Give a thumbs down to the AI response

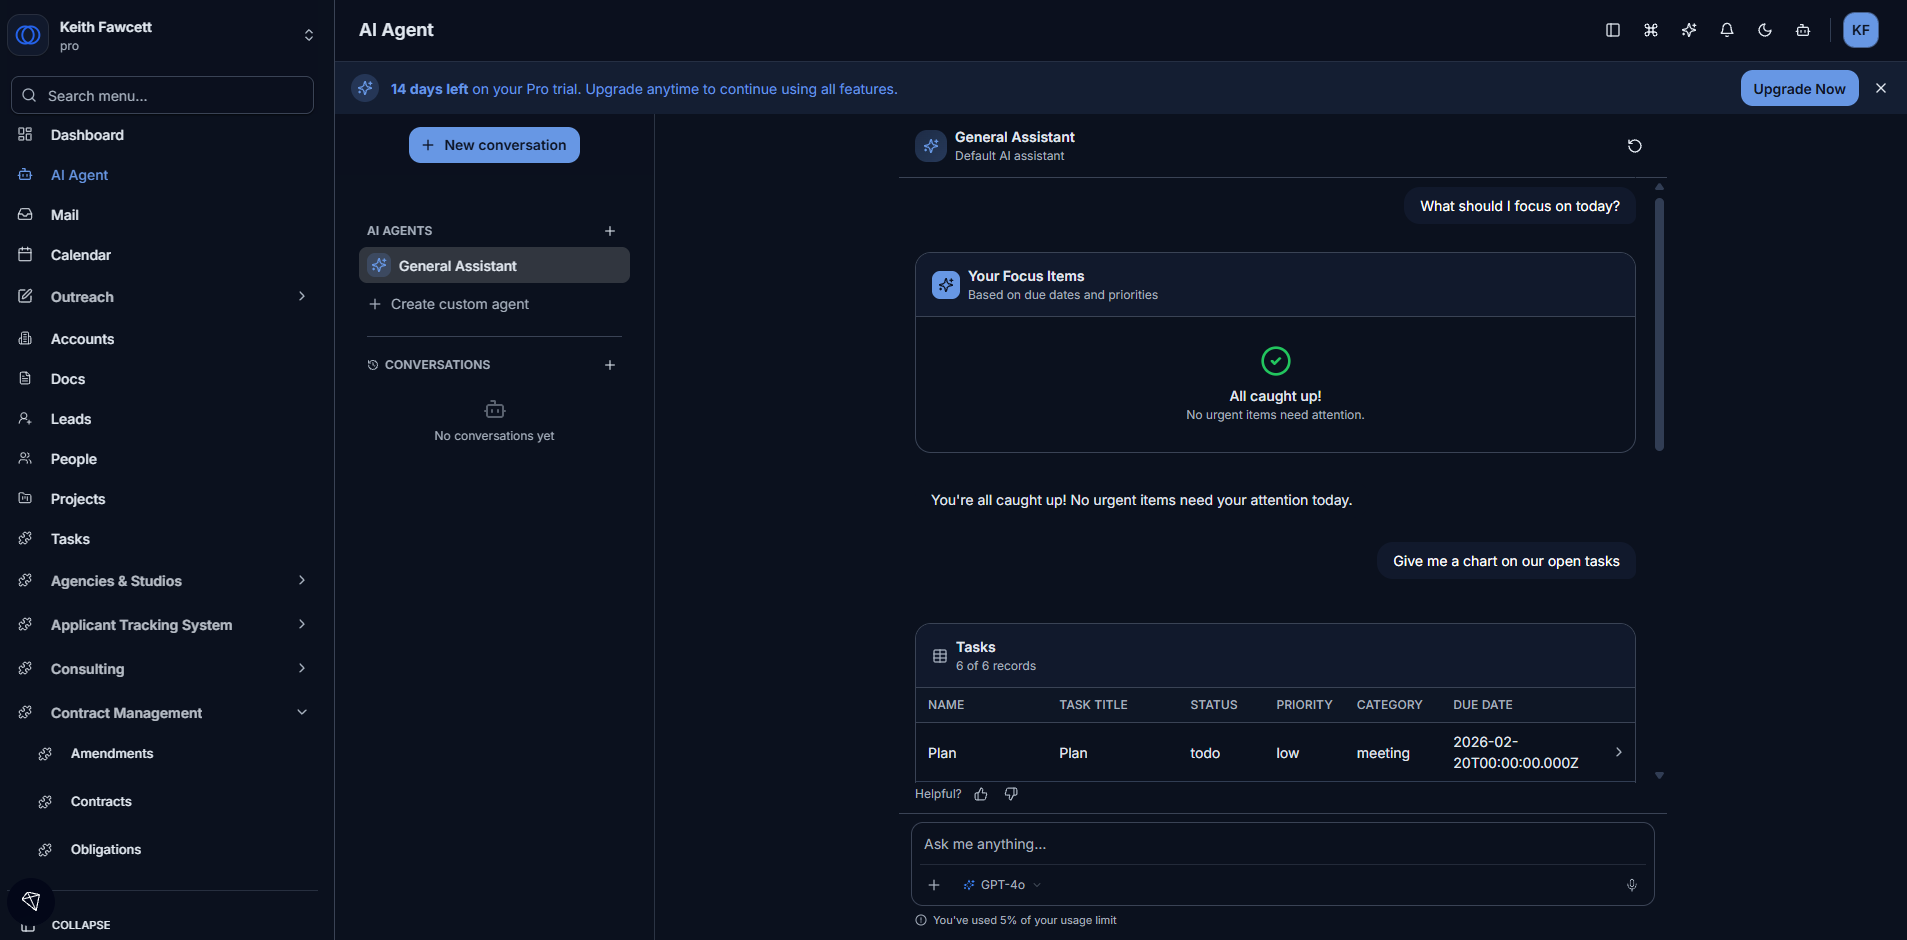(1010, 793)
